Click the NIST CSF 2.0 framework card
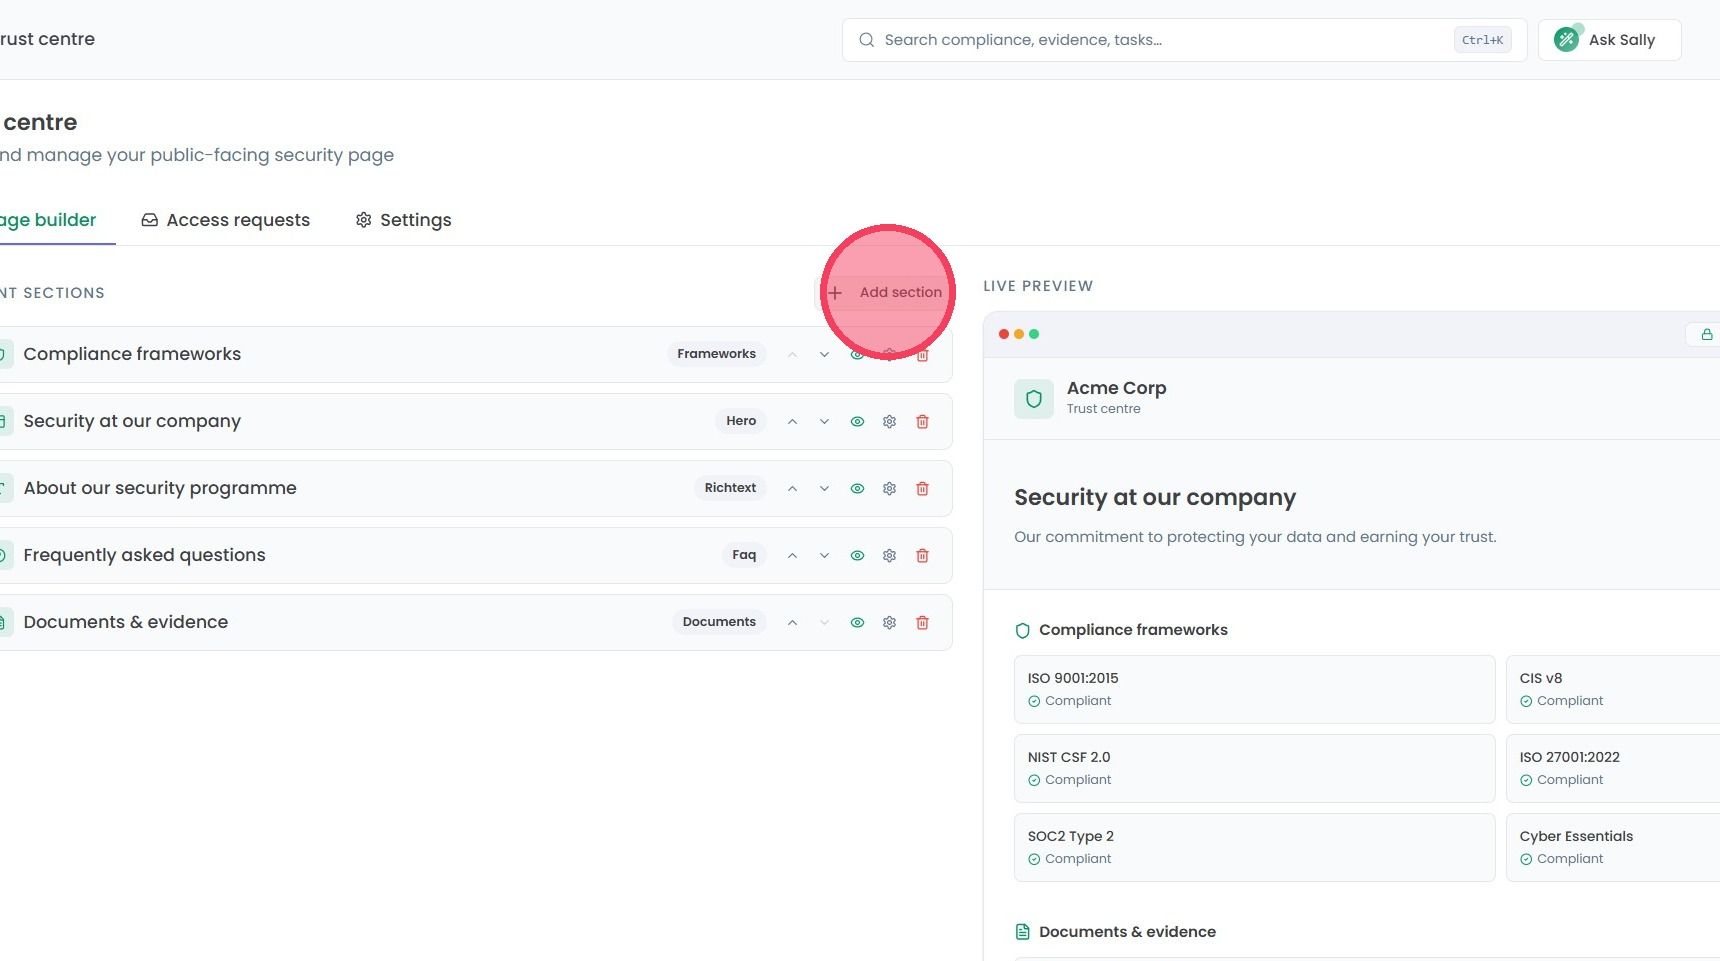This screenshot has width=1720, height=961. pos(1254,768)
